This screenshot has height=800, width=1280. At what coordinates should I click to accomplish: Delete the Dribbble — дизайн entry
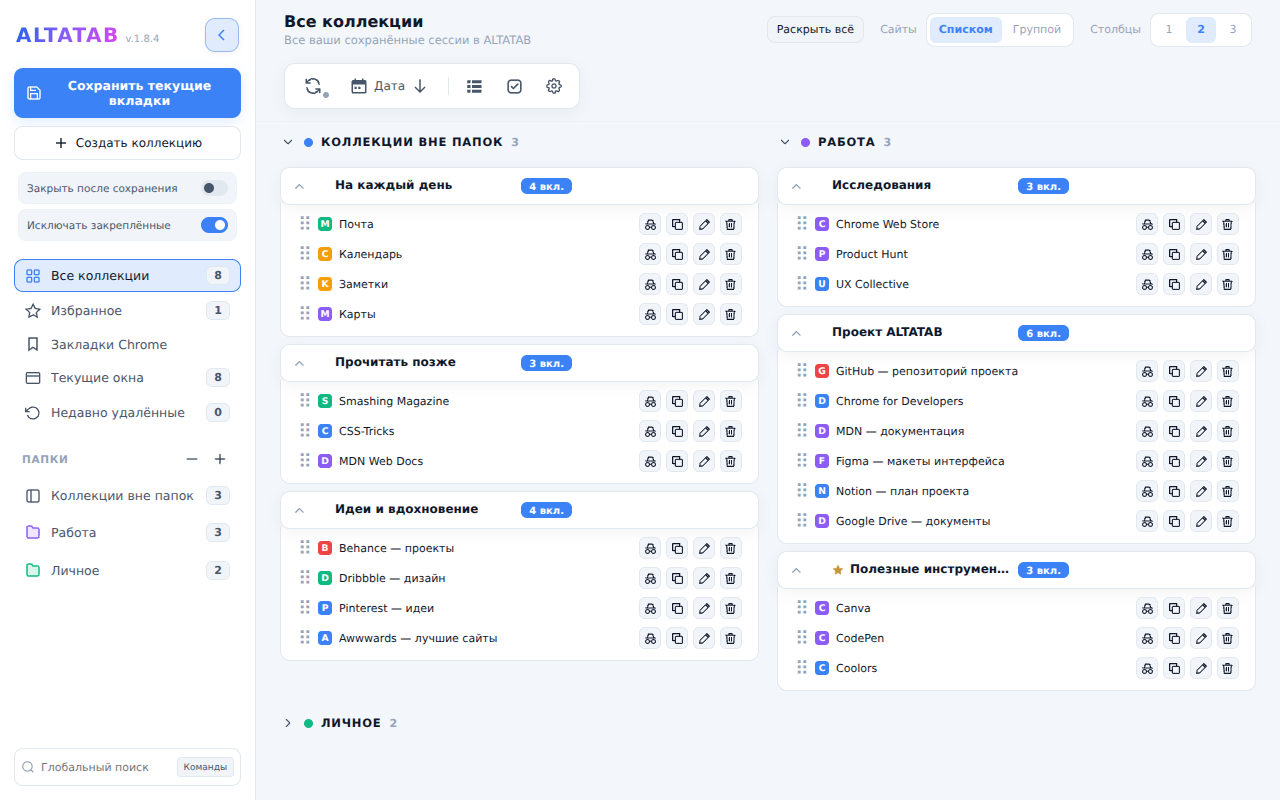(x=731, y=578)
